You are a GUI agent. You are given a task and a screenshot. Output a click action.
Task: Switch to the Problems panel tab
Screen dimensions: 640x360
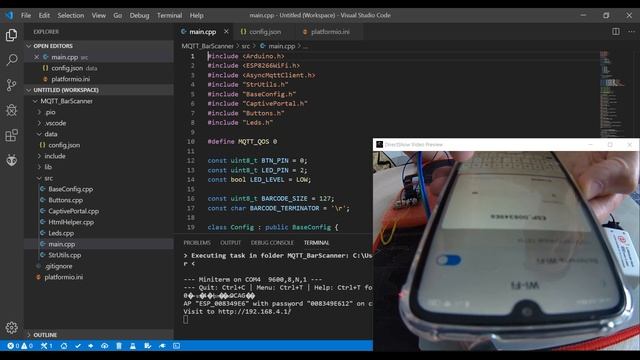click(197, 242)
